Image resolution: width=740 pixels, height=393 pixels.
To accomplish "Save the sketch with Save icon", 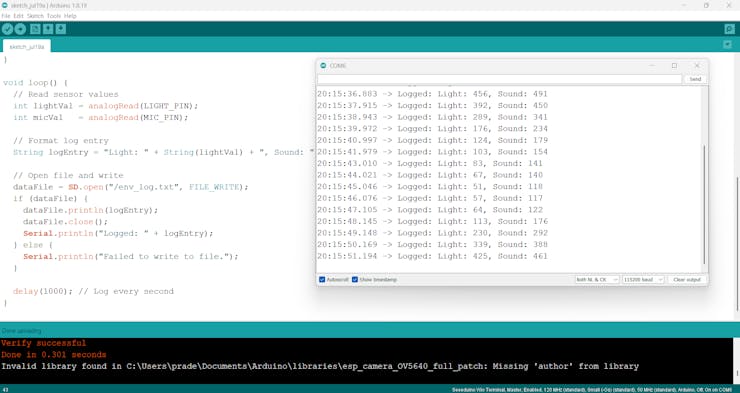I will tap(61, 29).
